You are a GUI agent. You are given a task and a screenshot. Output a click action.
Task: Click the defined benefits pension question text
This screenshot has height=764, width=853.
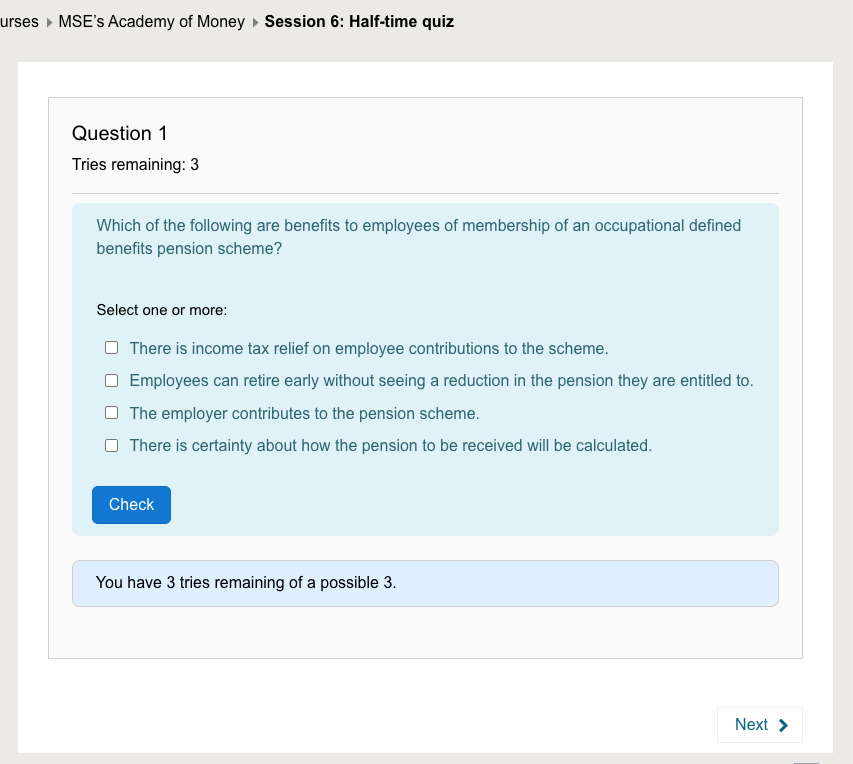click(x=419, y=237)
